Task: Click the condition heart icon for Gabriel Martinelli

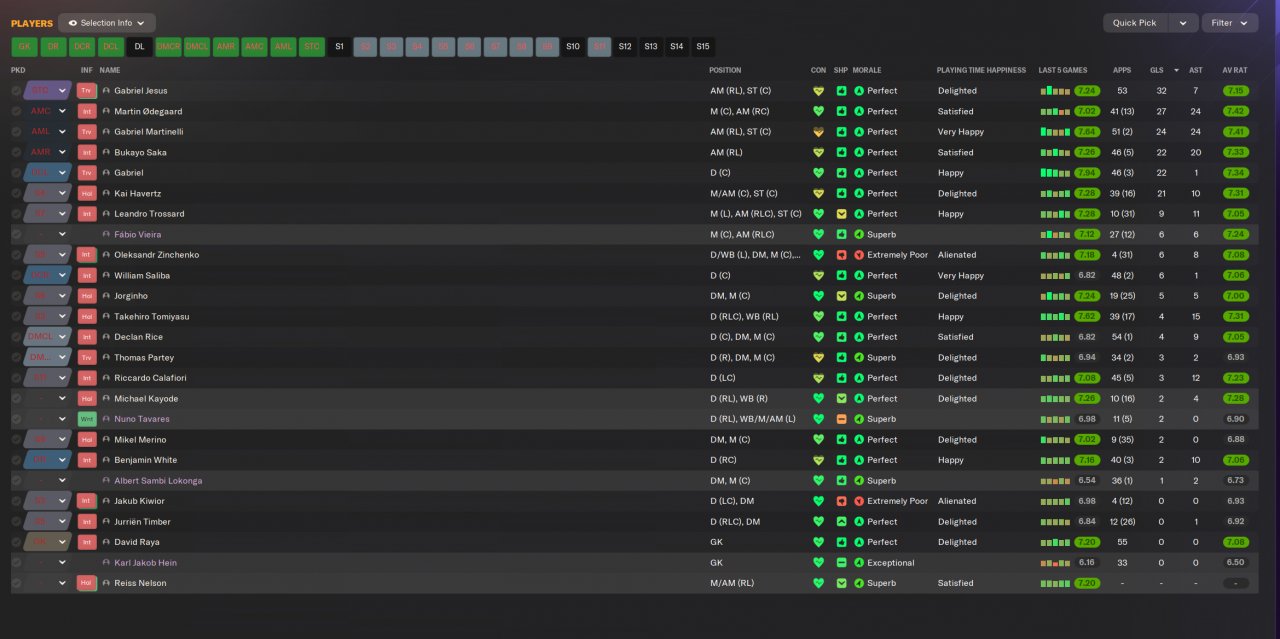Action: [x=818, y=132]
